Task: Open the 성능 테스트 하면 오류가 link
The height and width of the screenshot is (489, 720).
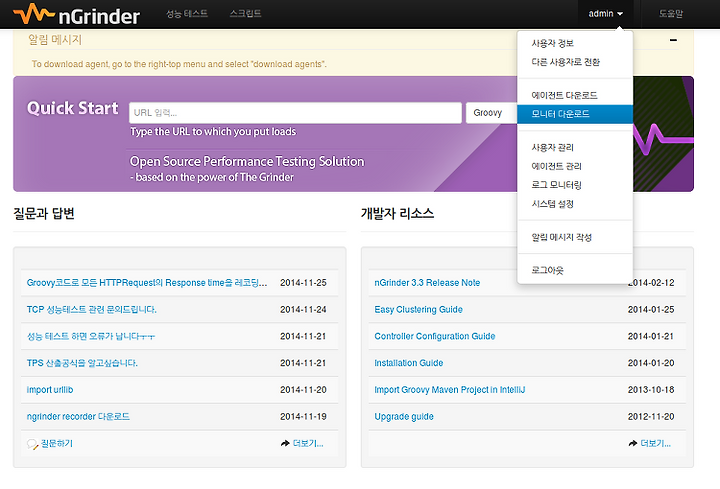Action: click(91, 336)
